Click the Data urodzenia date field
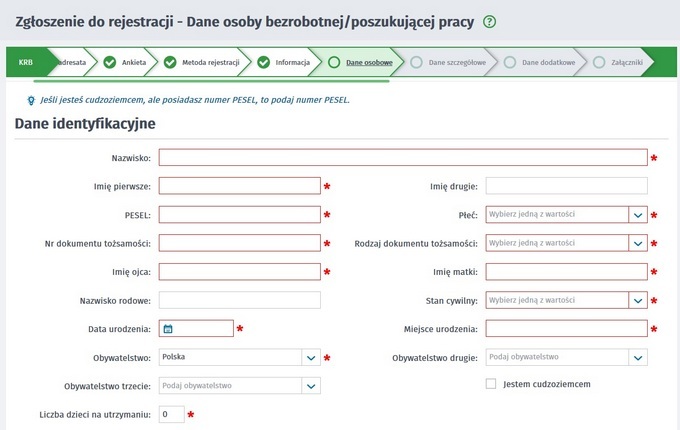The image size is (680, 430). (x=196, y=329)
